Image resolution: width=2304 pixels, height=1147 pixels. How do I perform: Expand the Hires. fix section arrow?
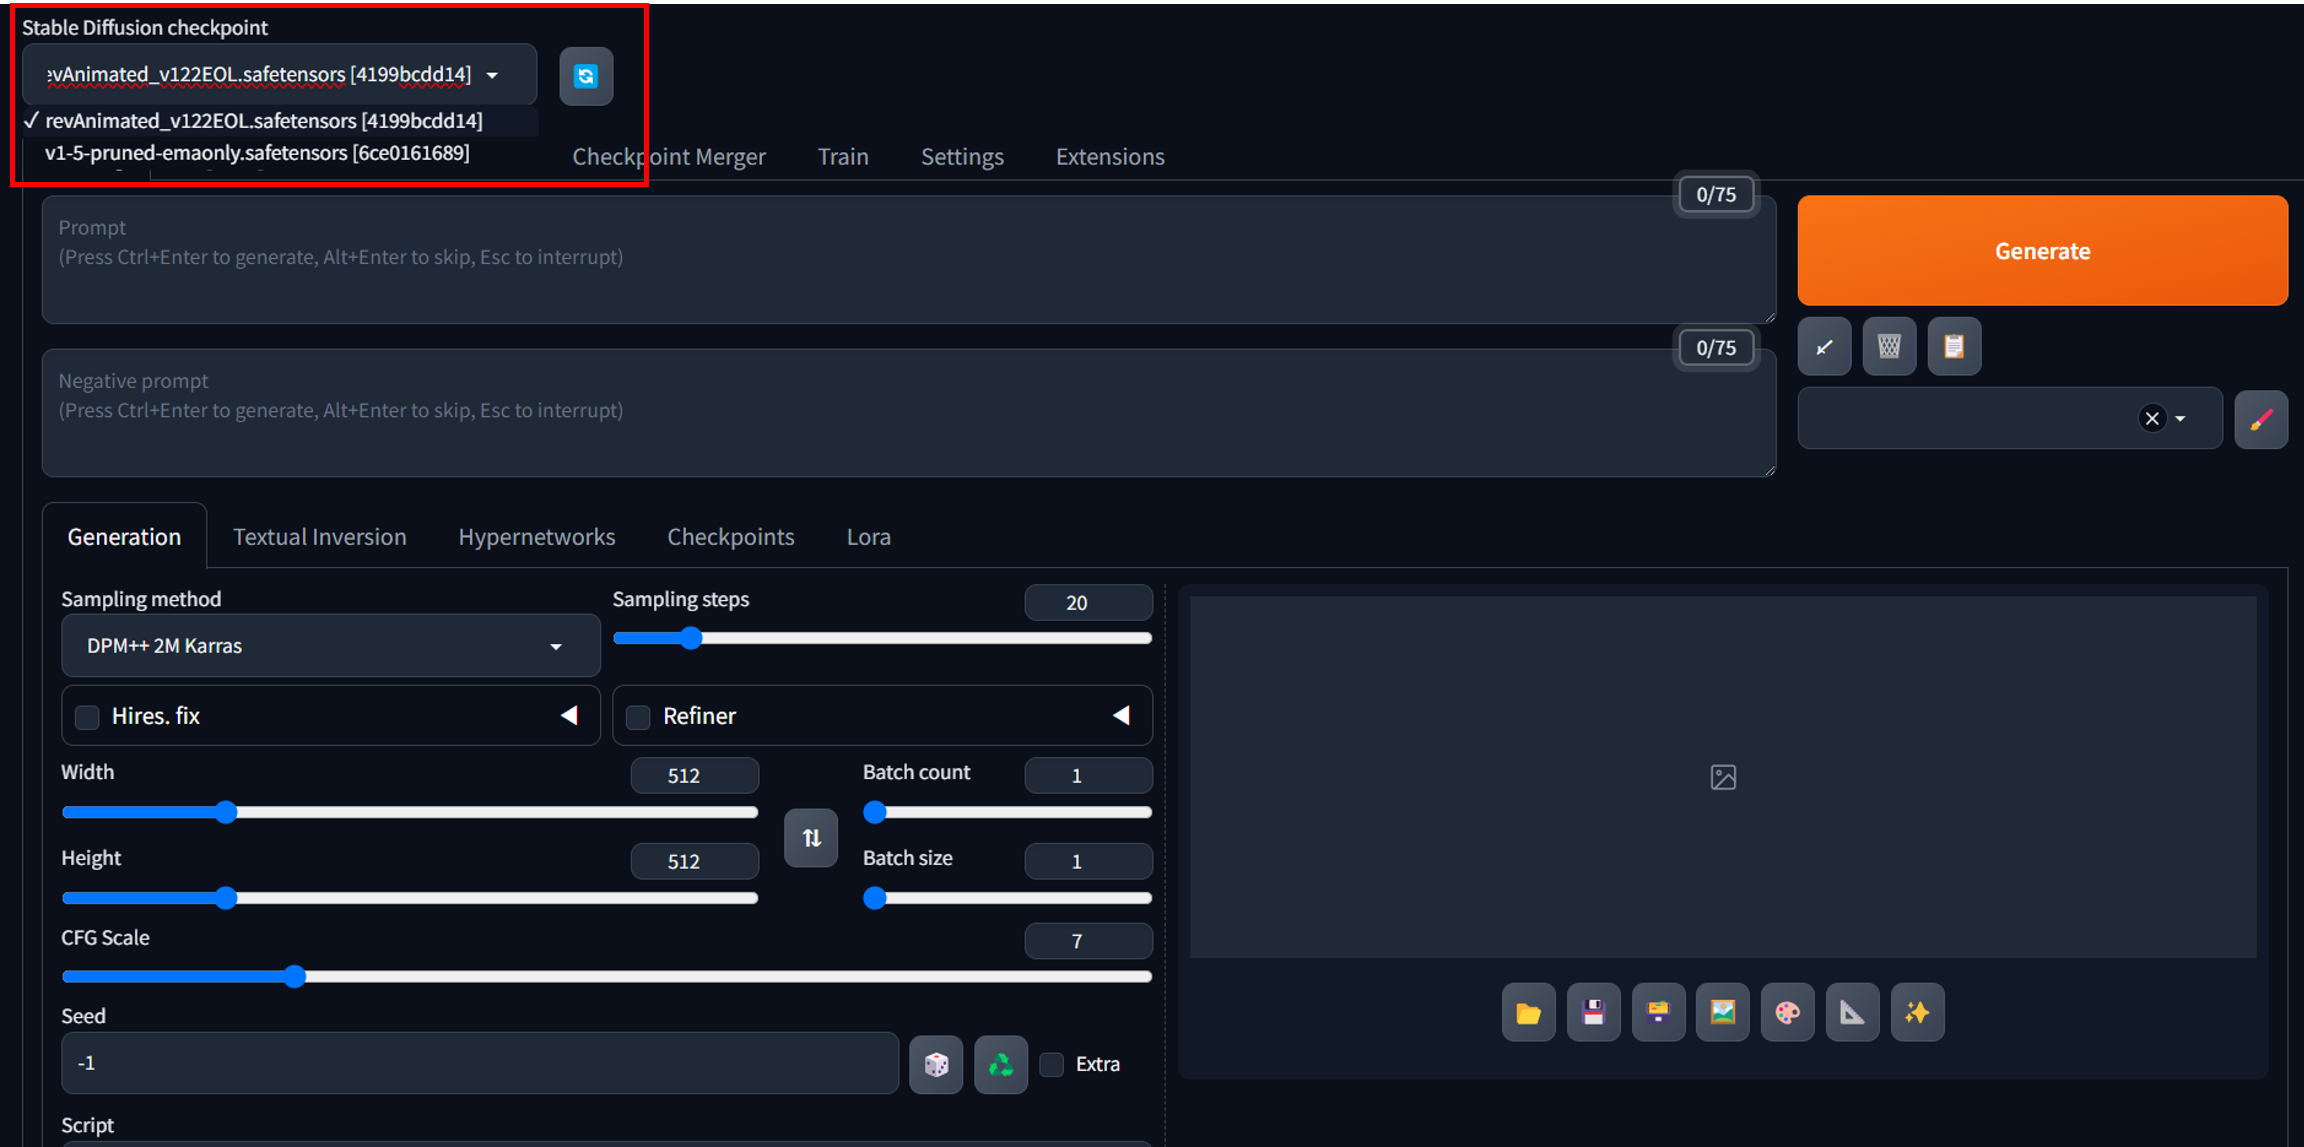point(569,716)
